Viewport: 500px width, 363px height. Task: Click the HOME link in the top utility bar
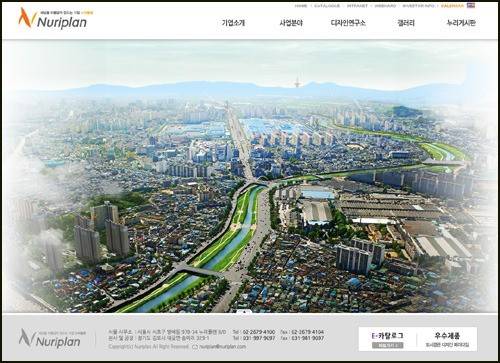click(x=301, y=6)
